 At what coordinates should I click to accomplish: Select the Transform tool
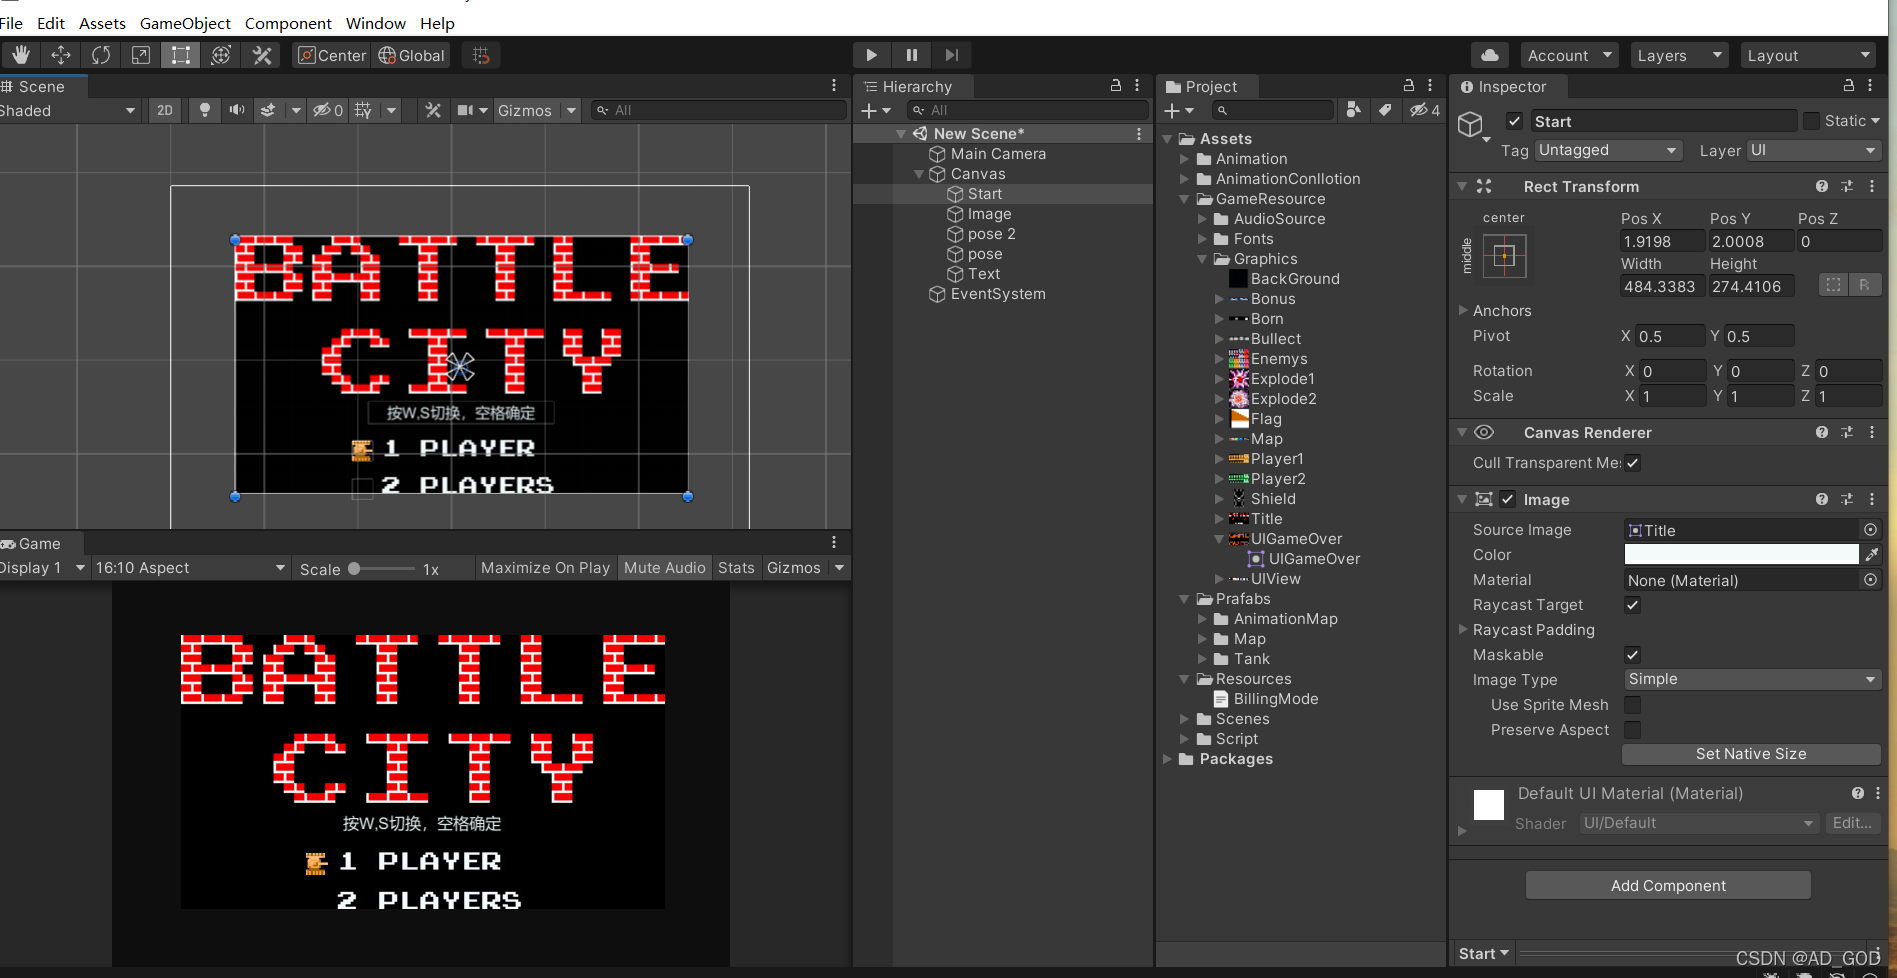[x=221, y=55]
